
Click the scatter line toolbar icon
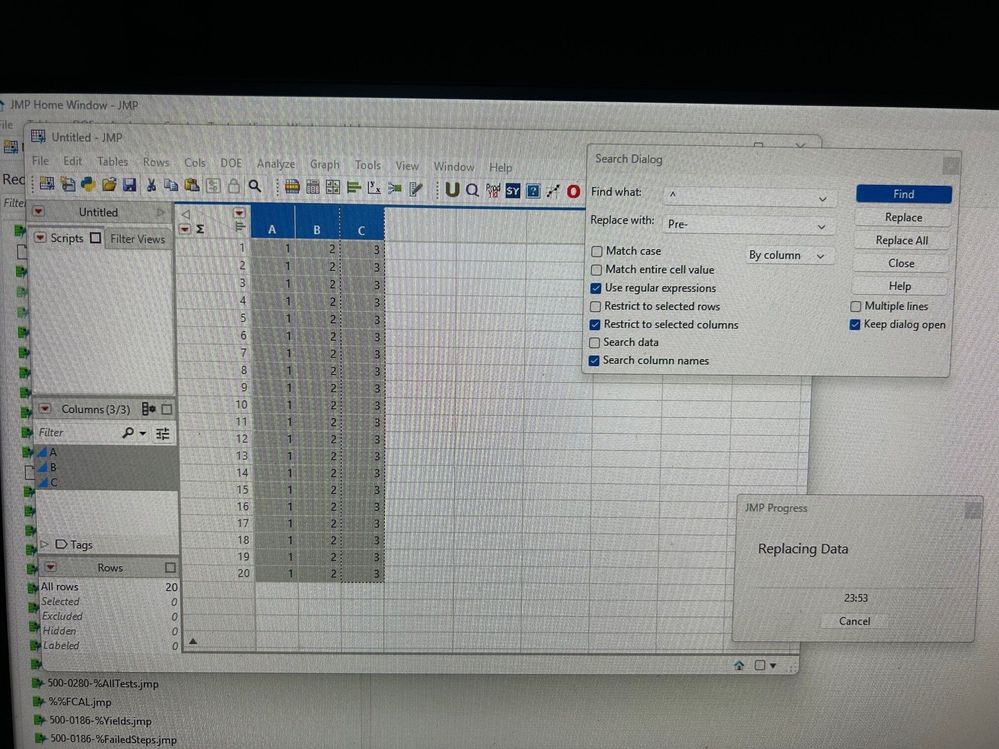click(553, 190)
